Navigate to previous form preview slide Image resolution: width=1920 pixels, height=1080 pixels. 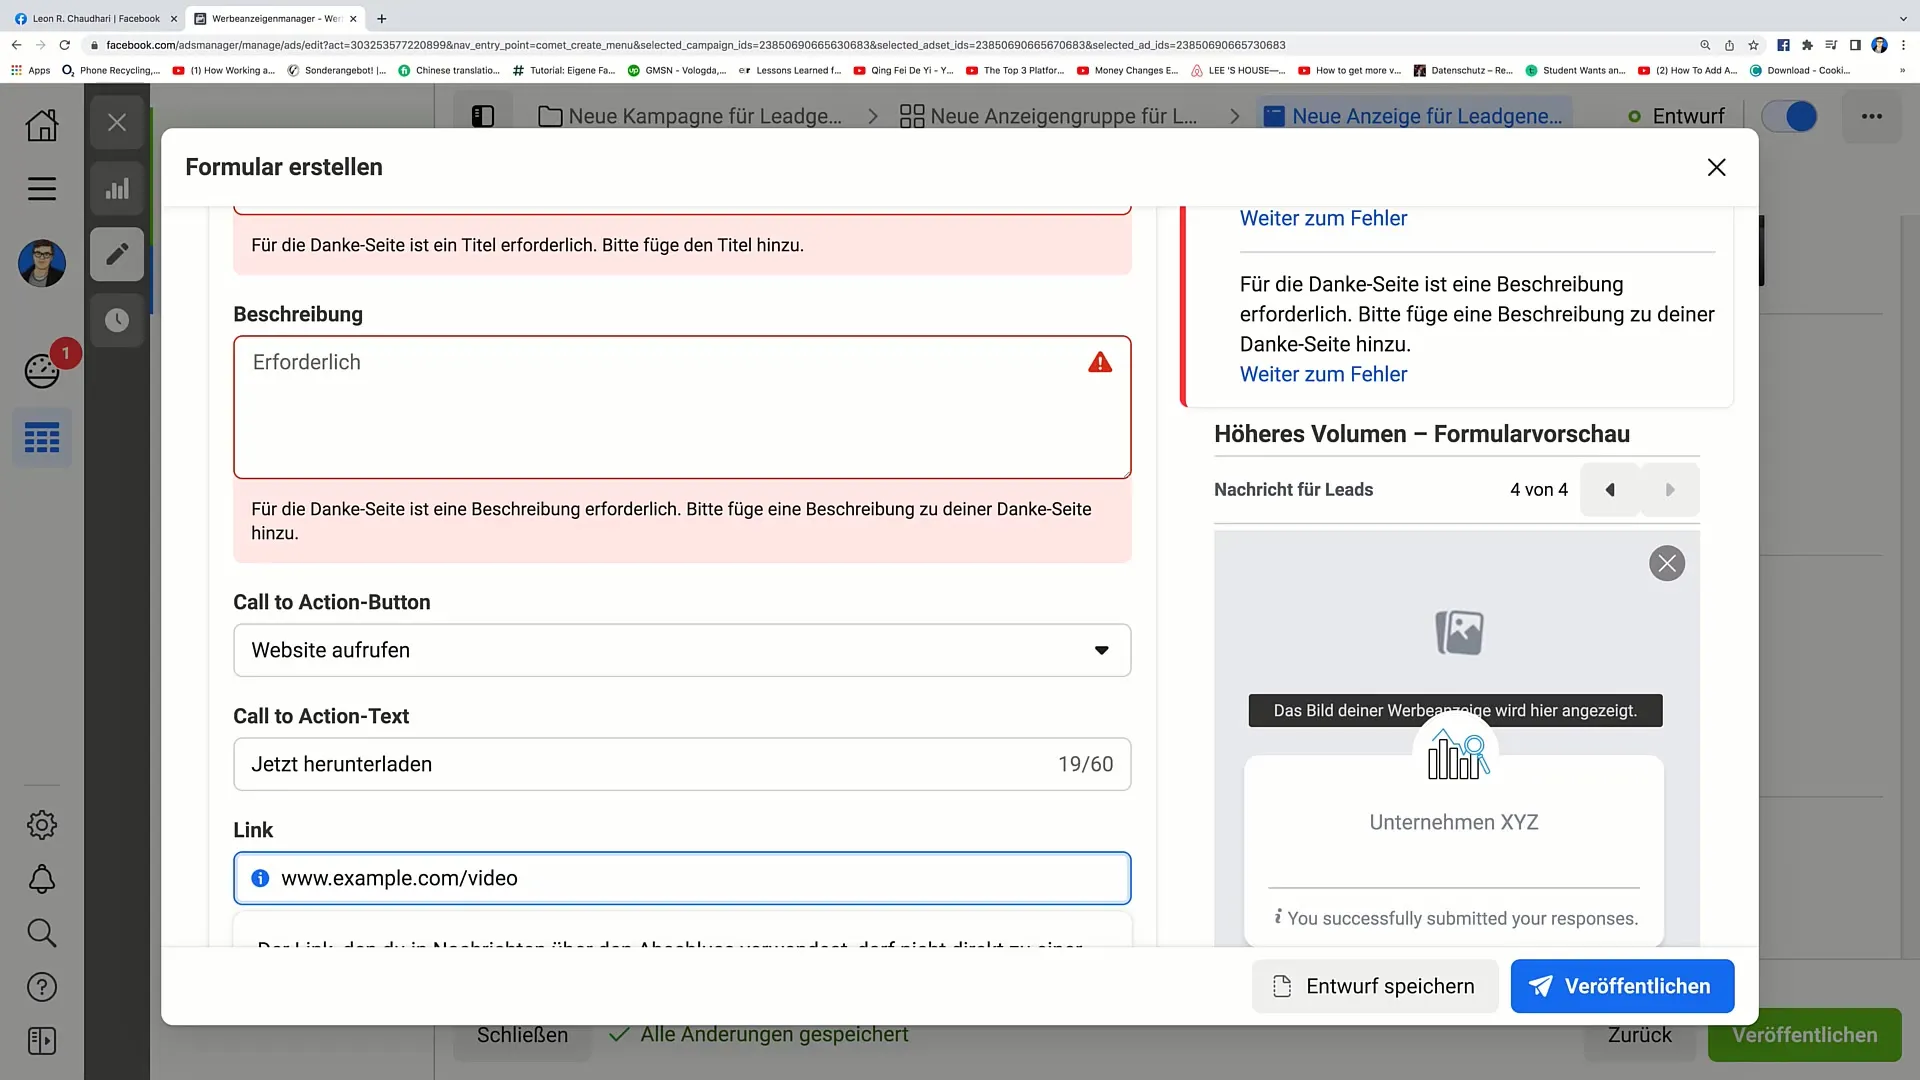point(1609,489)
